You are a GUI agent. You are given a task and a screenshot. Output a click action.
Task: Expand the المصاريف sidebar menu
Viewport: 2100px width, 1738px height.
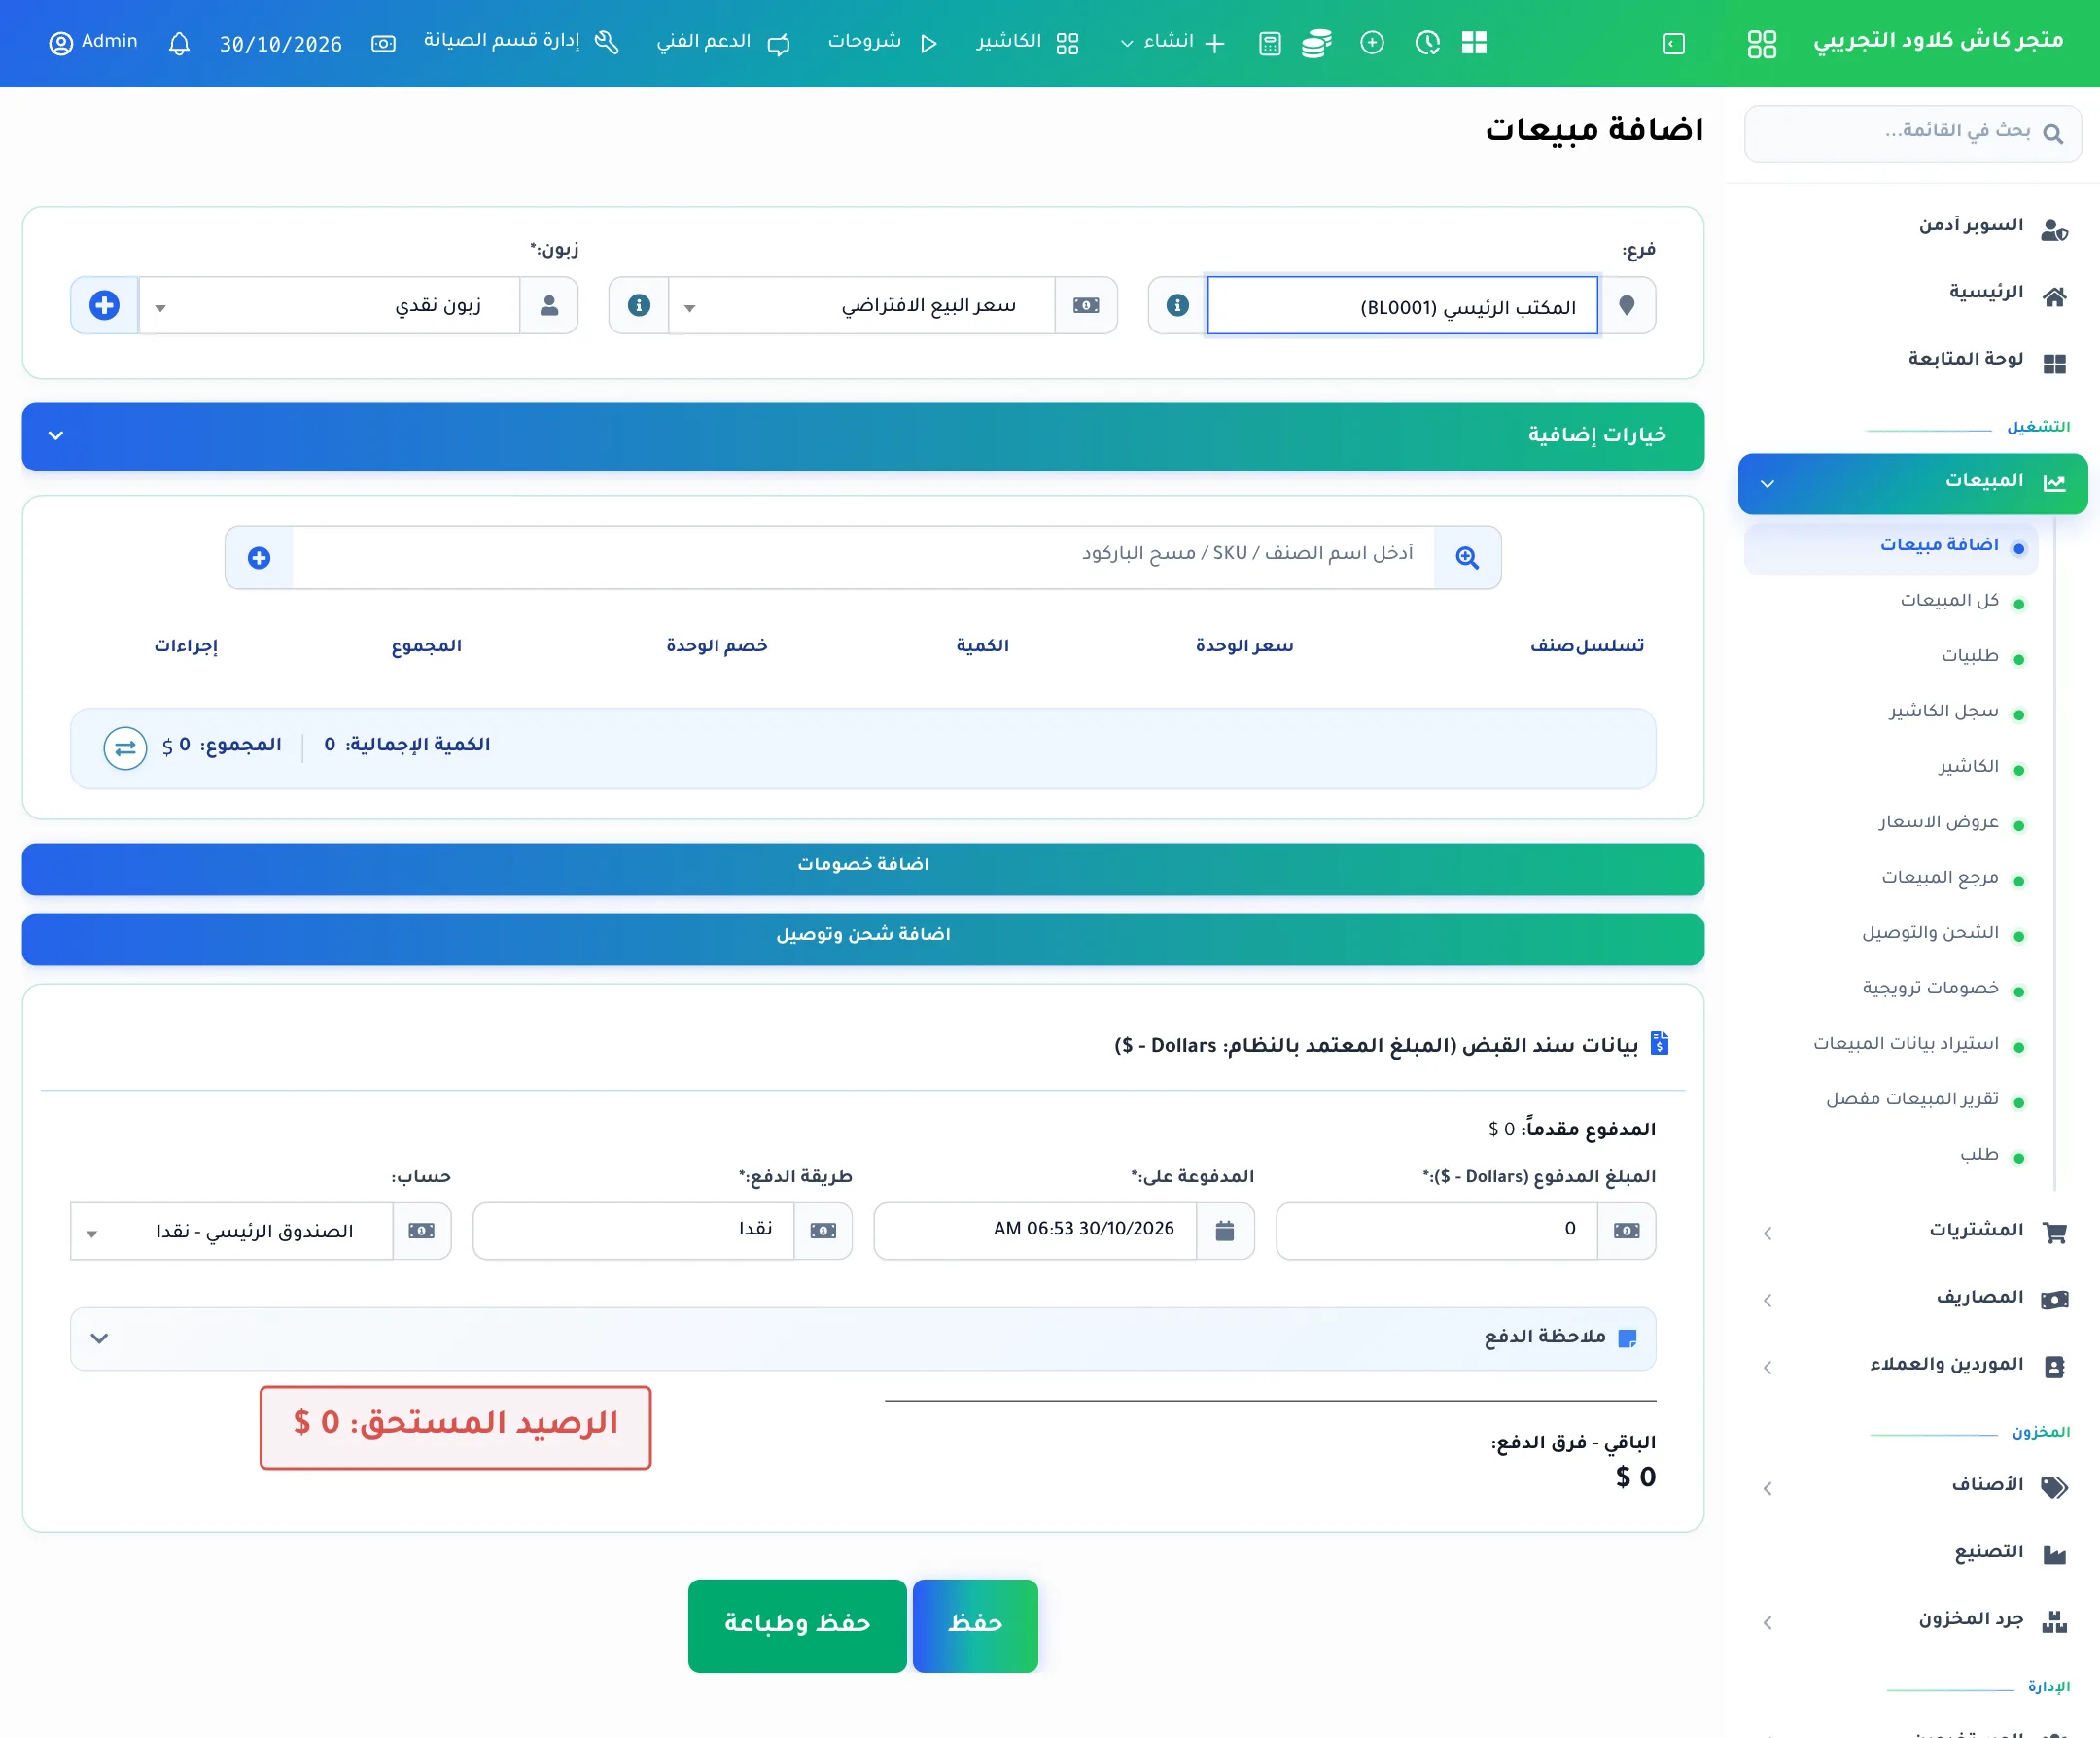[x=1913, y=1298]
